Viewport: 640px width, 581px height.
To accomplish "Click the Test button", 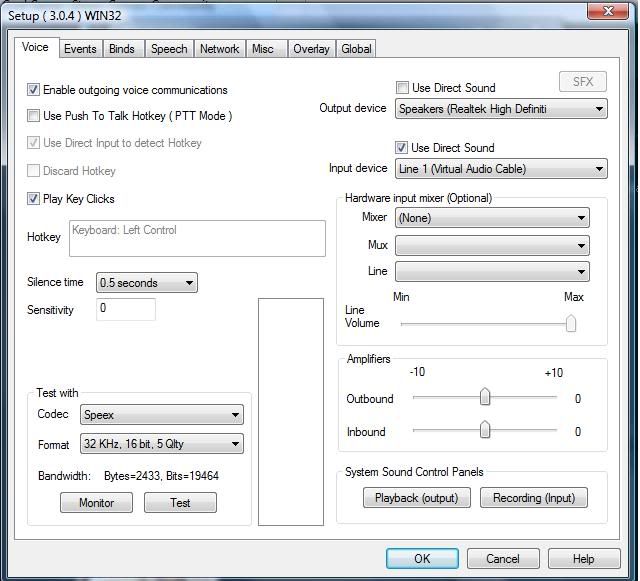I will [180, 503].
